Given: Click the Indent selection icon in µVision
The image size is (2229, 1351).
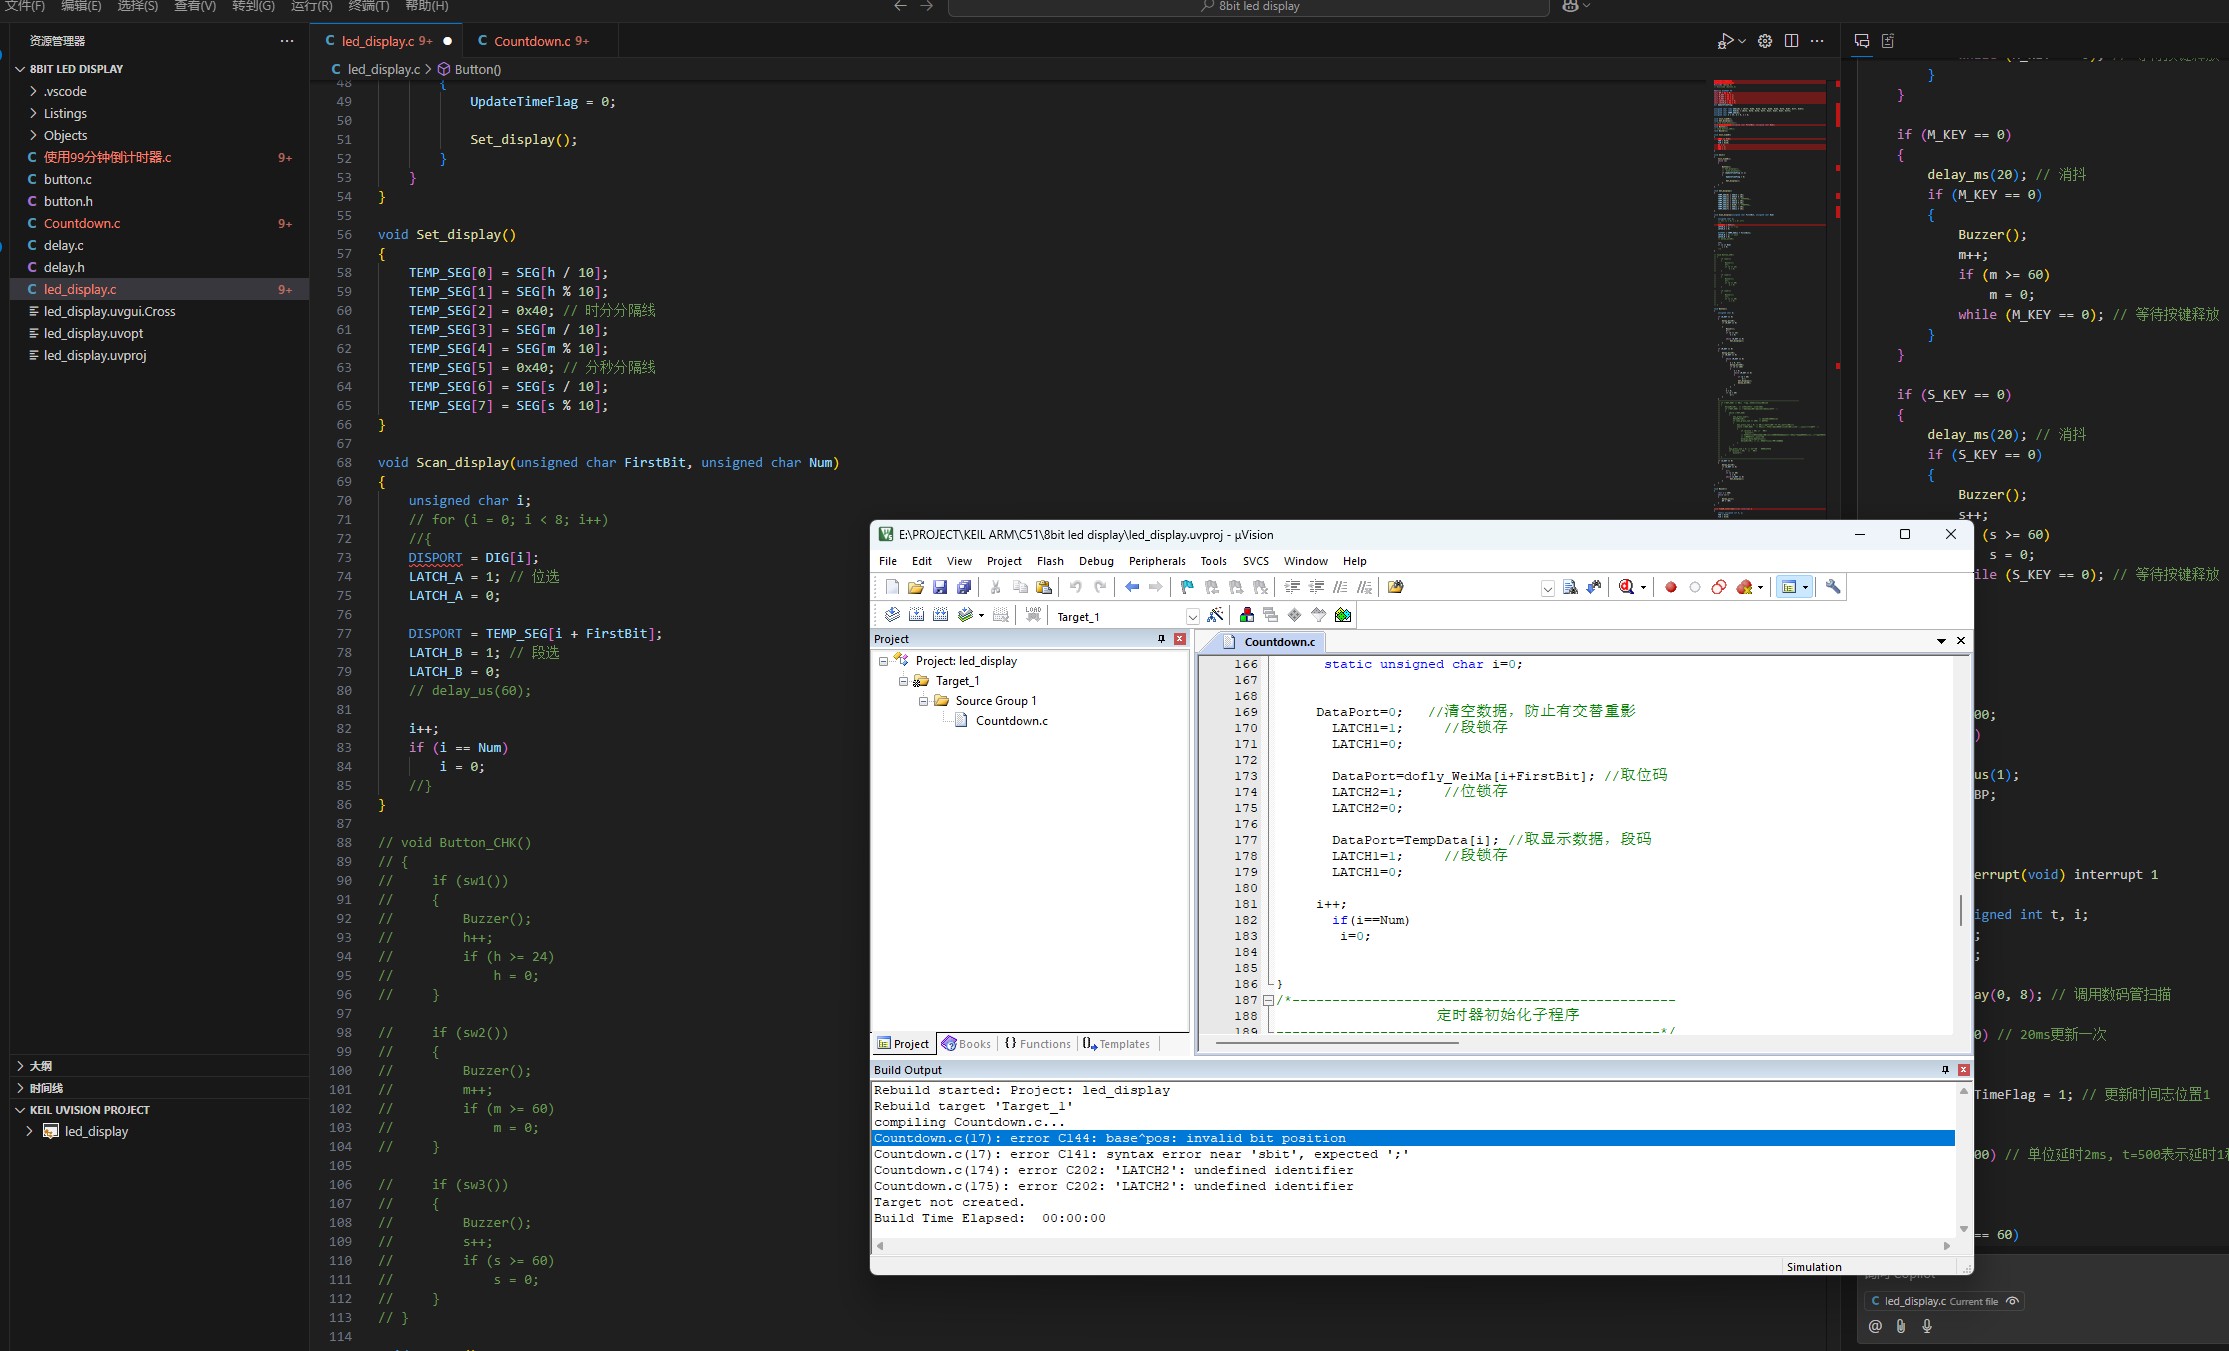Looking at the screenshot, I should [x=1292, y=587].
